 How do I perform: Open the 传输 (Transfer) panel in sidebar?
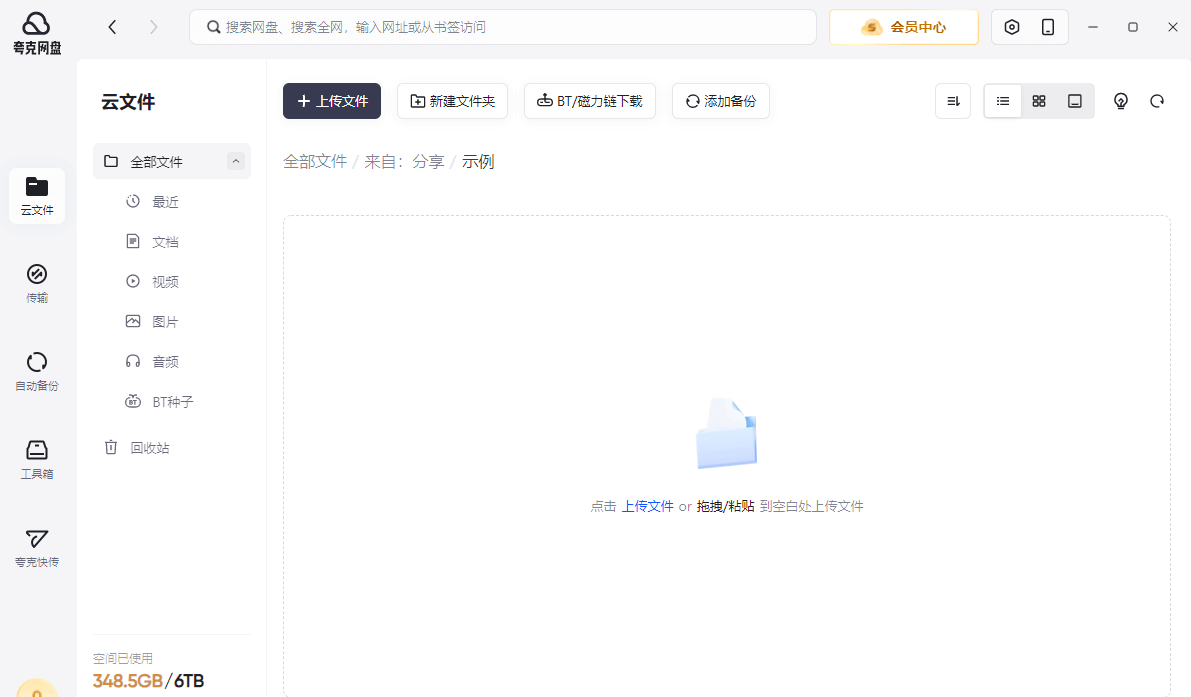[36, 283]
